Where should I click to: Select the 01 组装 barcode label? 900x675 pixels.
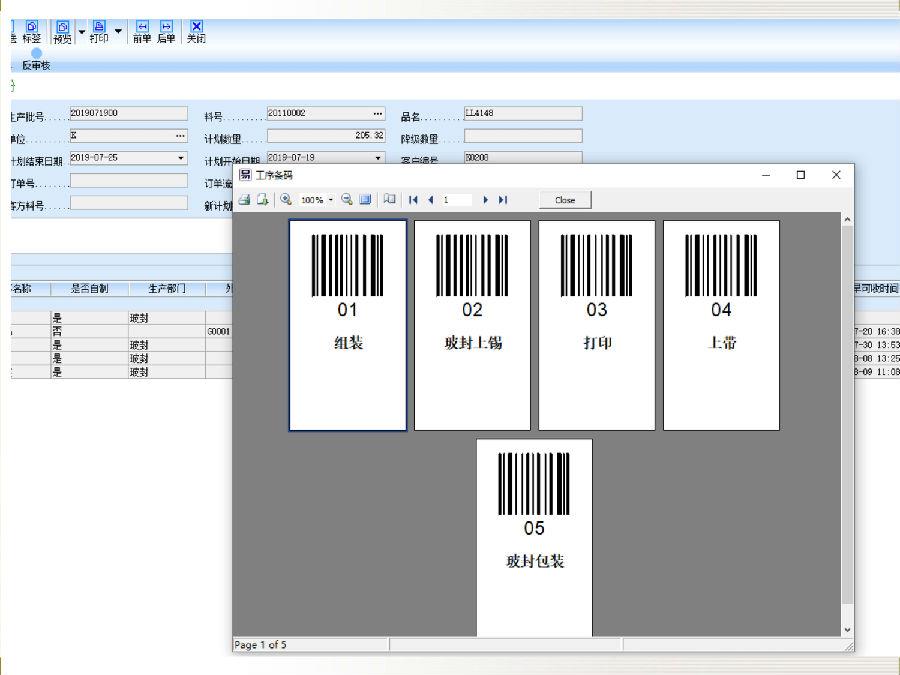tap(348, 325)
